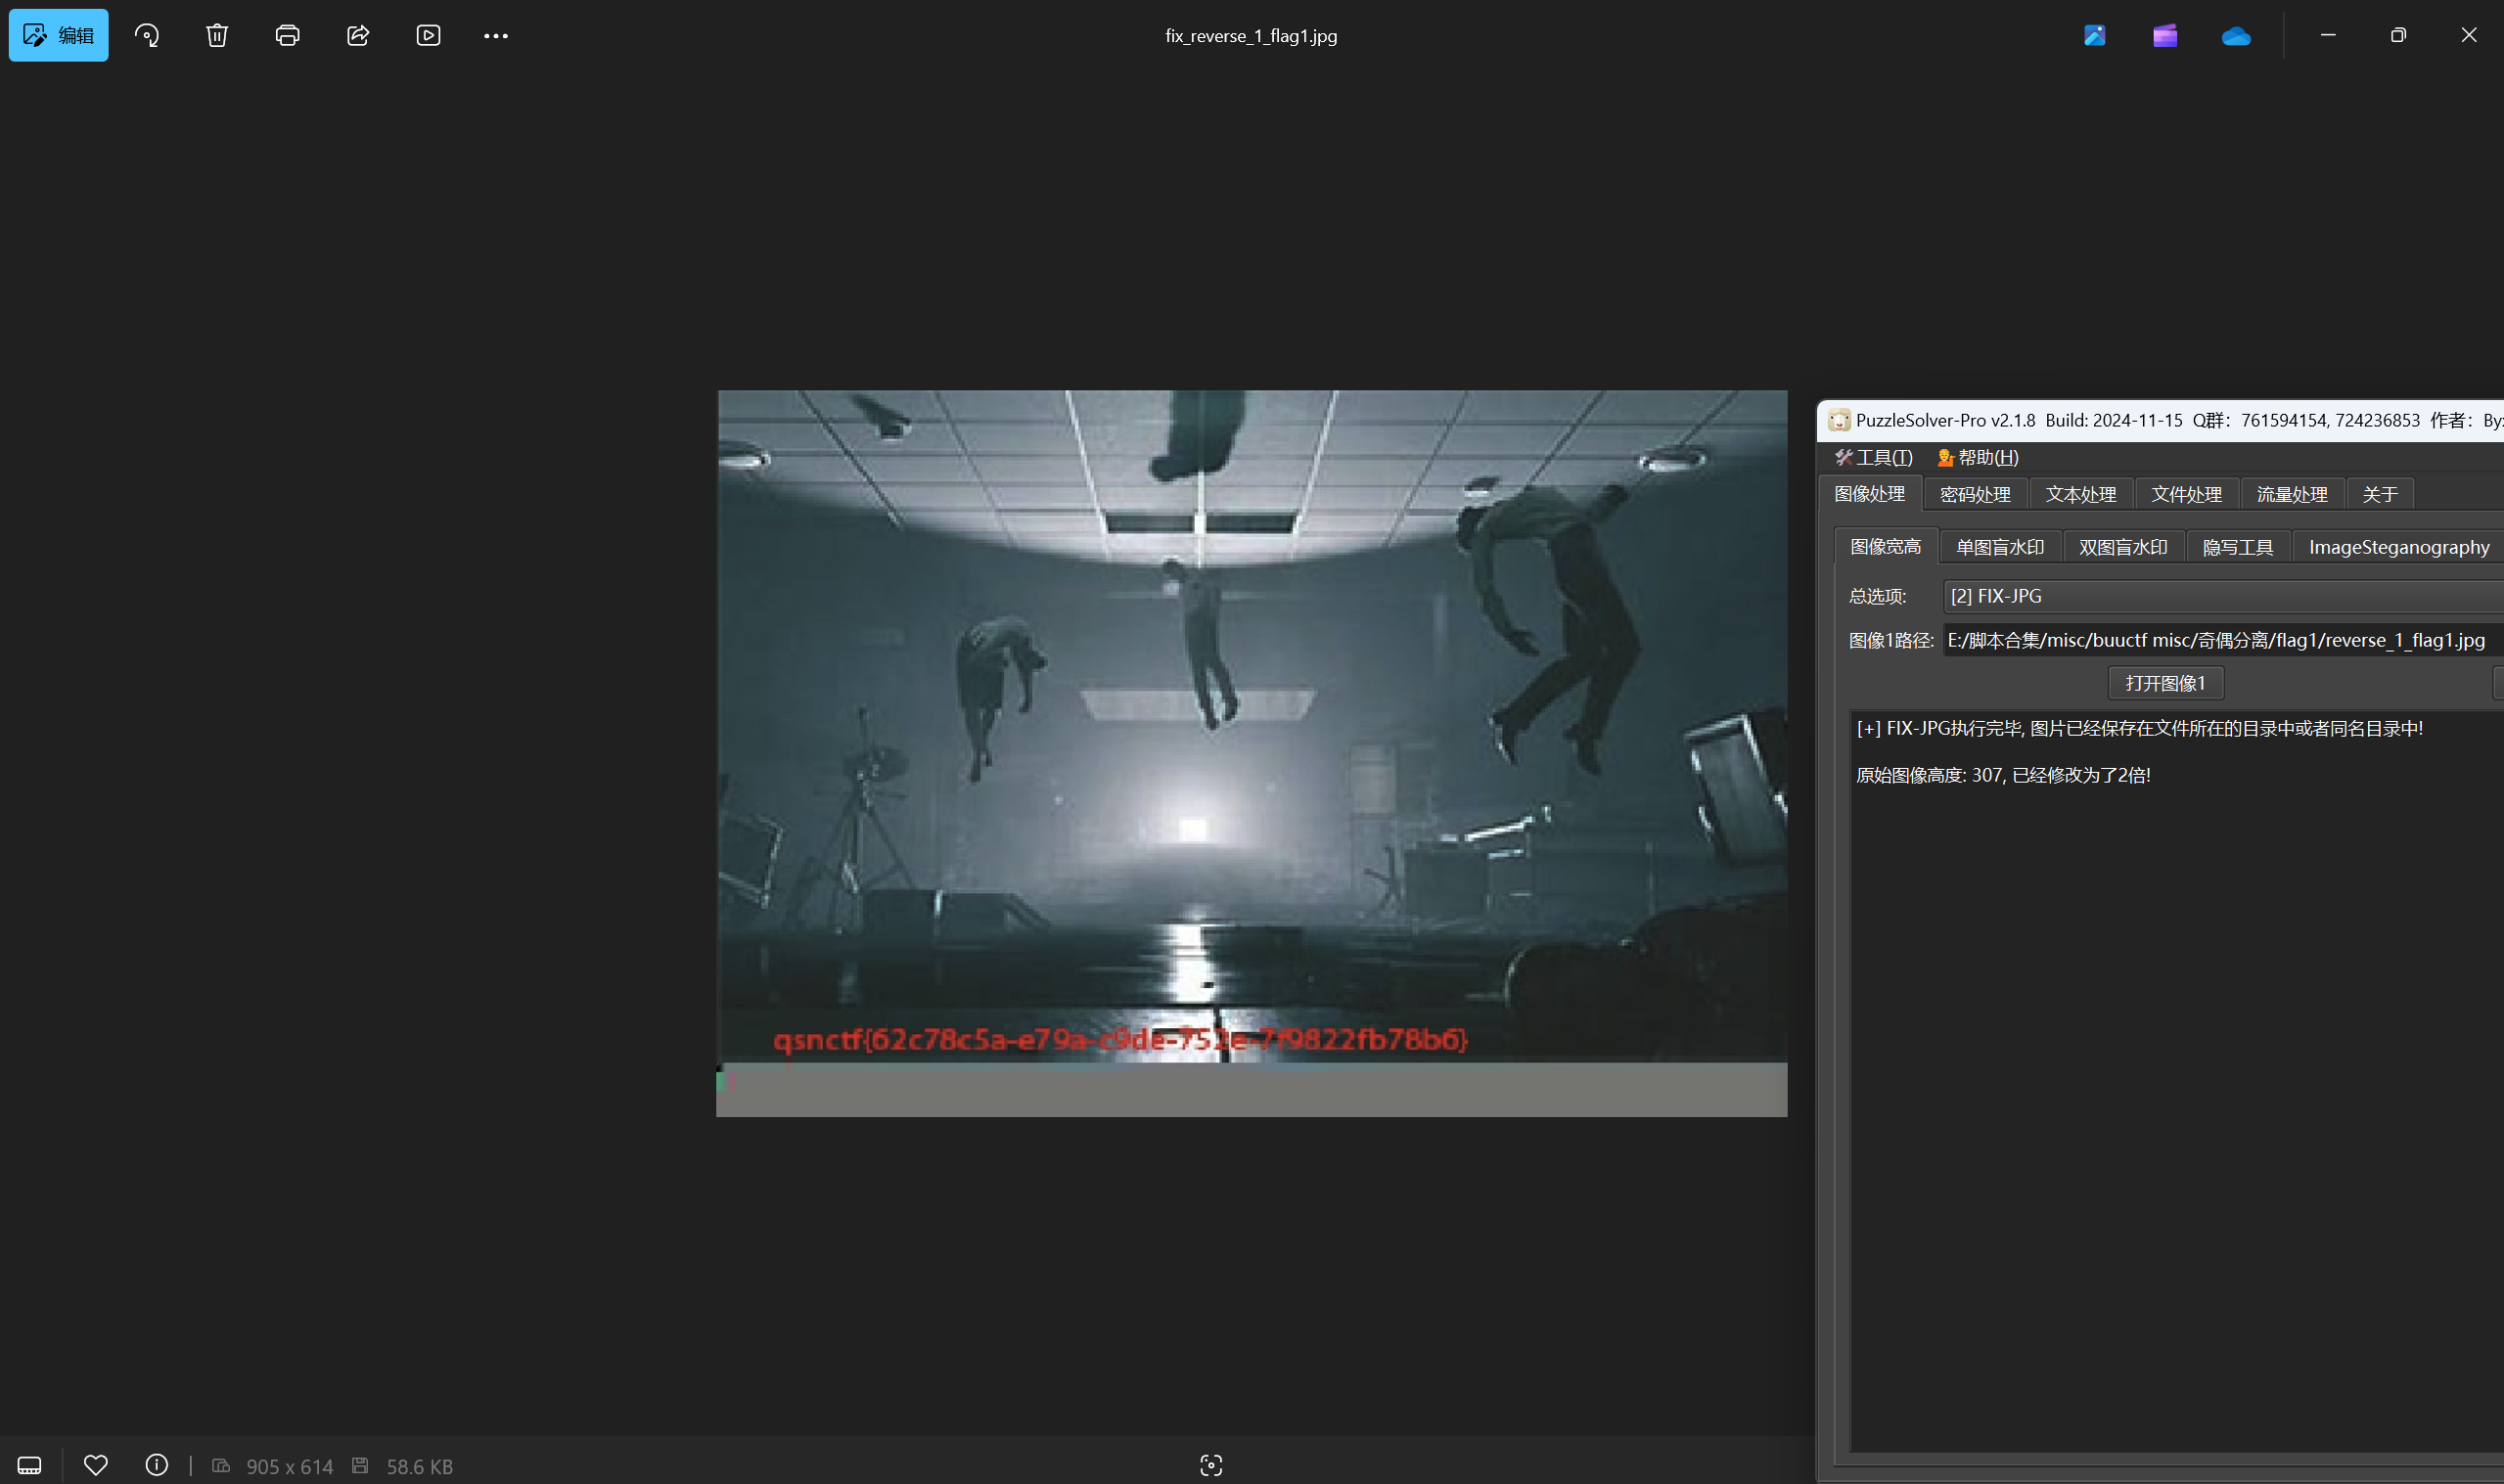Image resolution: width=2504 pixels, height=1484 pixels.
Task: Select the 图像宽高 sub-tab
Action: (1885, 547)
